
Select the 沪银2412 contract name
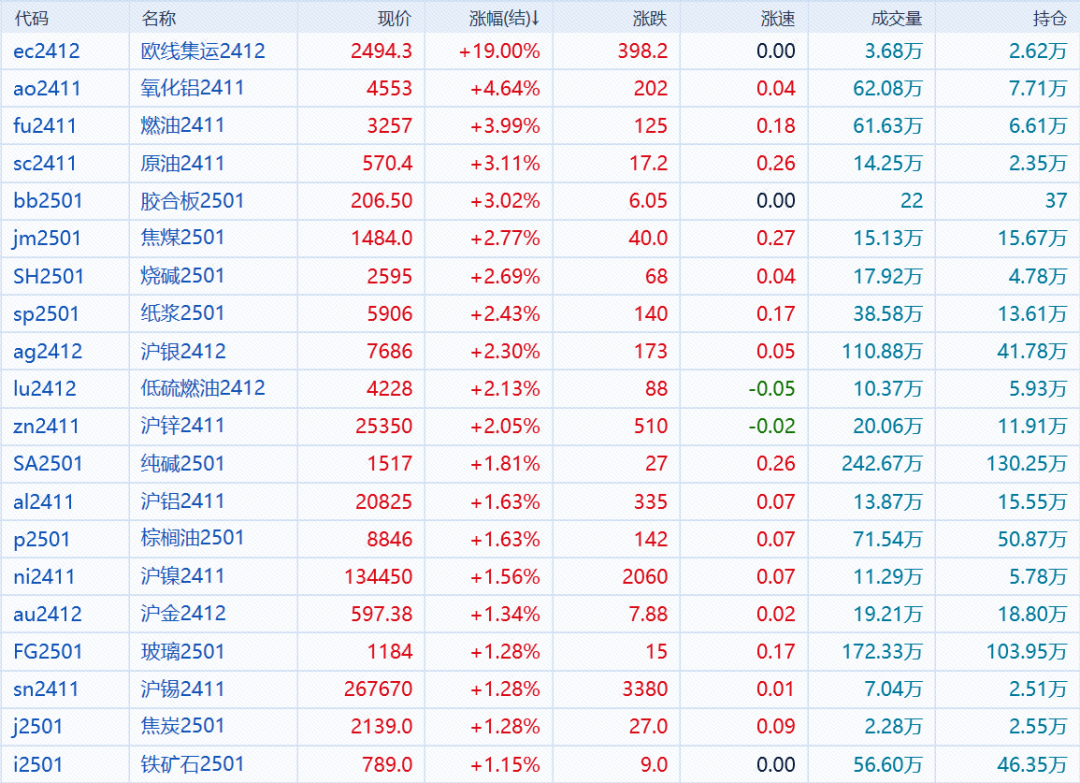coord(183,351)
